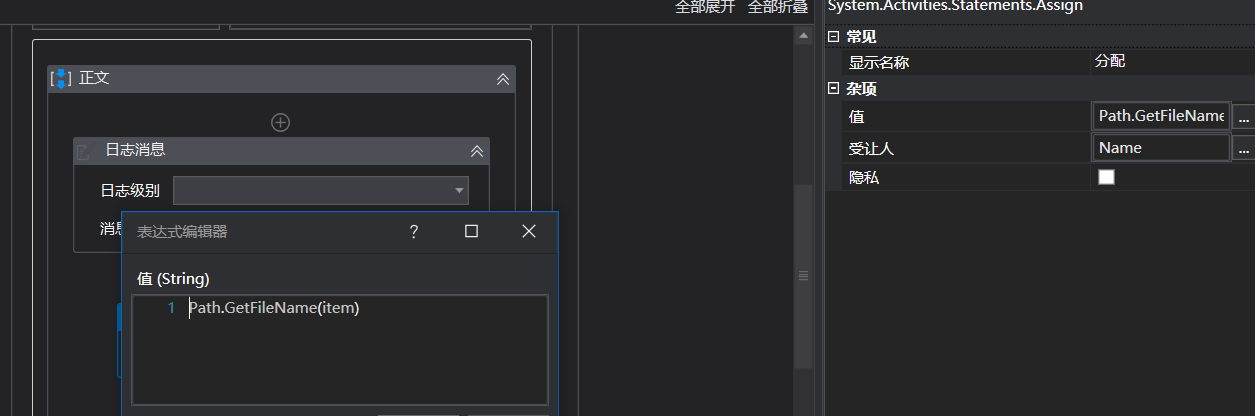The height and width of the screenshot is (416, 1255).
Task: Click 全部展开 to expand all
Action: click(x=705, y=7)
